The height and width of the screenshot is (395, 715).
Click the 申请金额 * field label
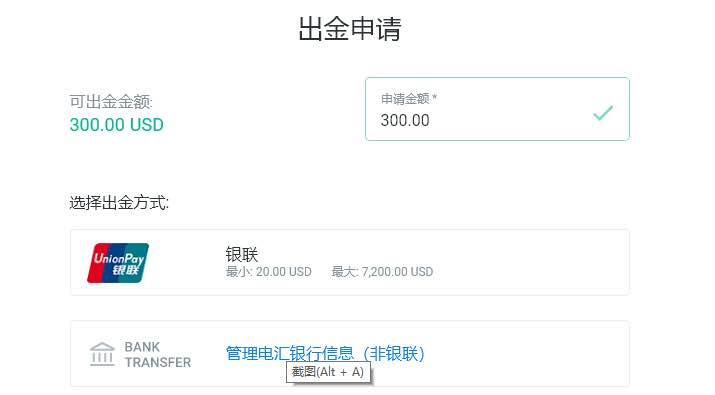pyautogui.click(x=409, y=99)
